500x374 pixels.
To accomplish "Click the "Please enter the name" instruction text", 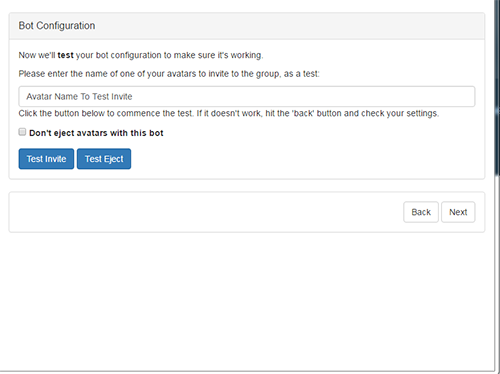I will coord(169,74).
